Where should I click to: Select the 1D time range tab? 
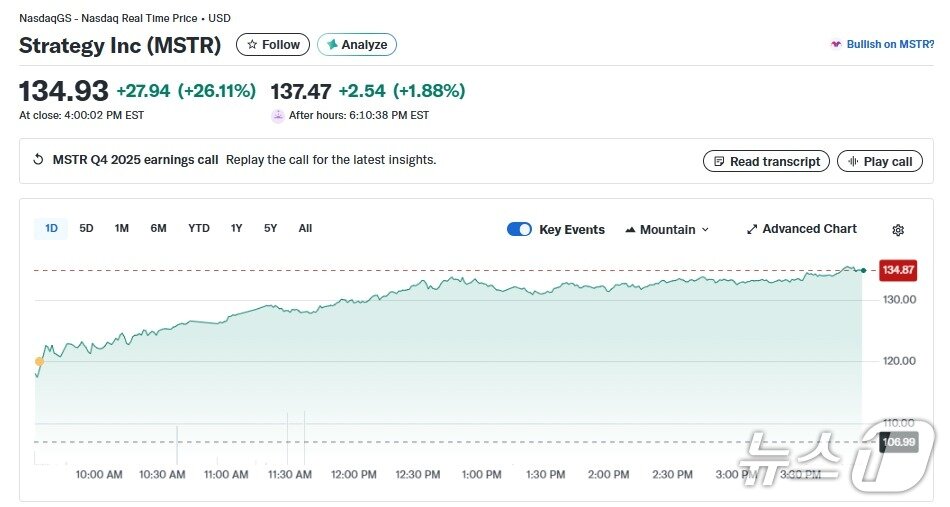click(x=51, y=228)
